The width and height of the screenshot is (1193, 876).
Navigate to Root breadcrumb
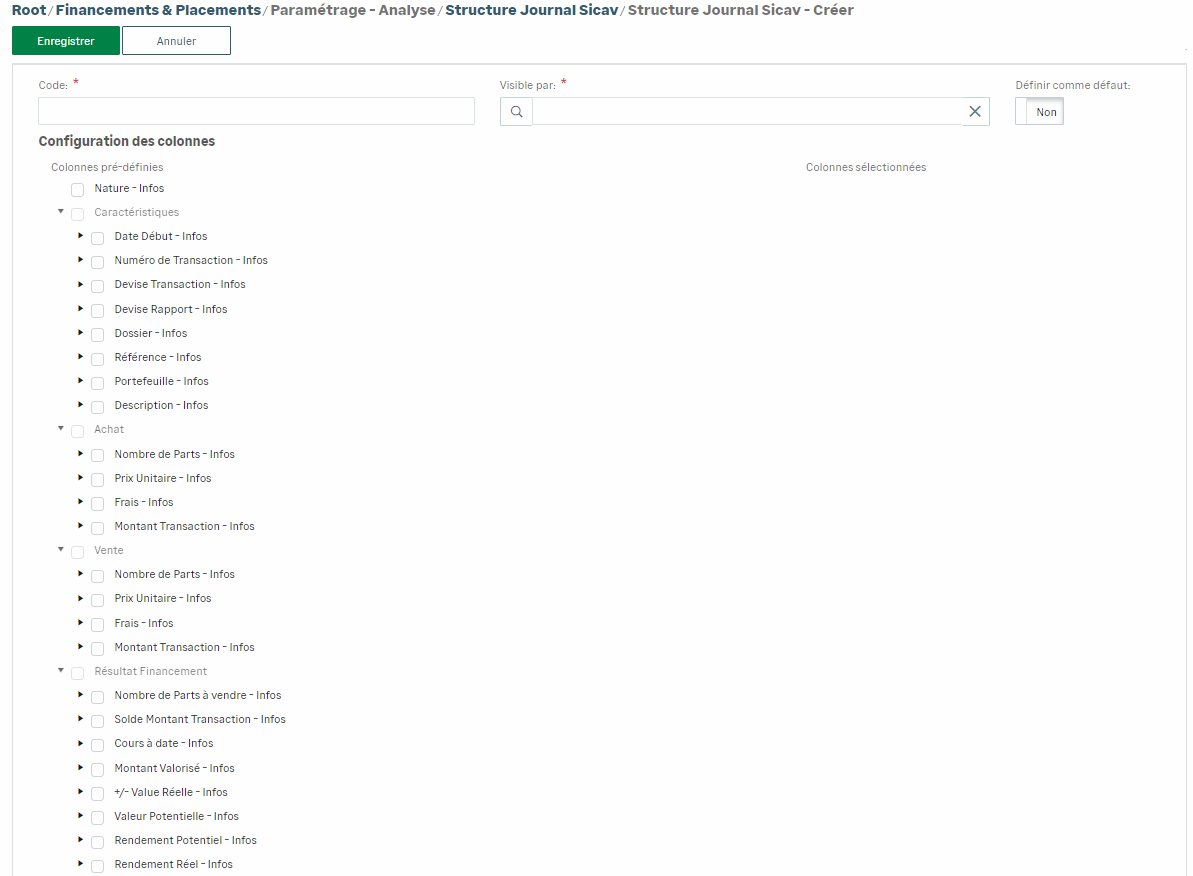[x=29, y=10]
